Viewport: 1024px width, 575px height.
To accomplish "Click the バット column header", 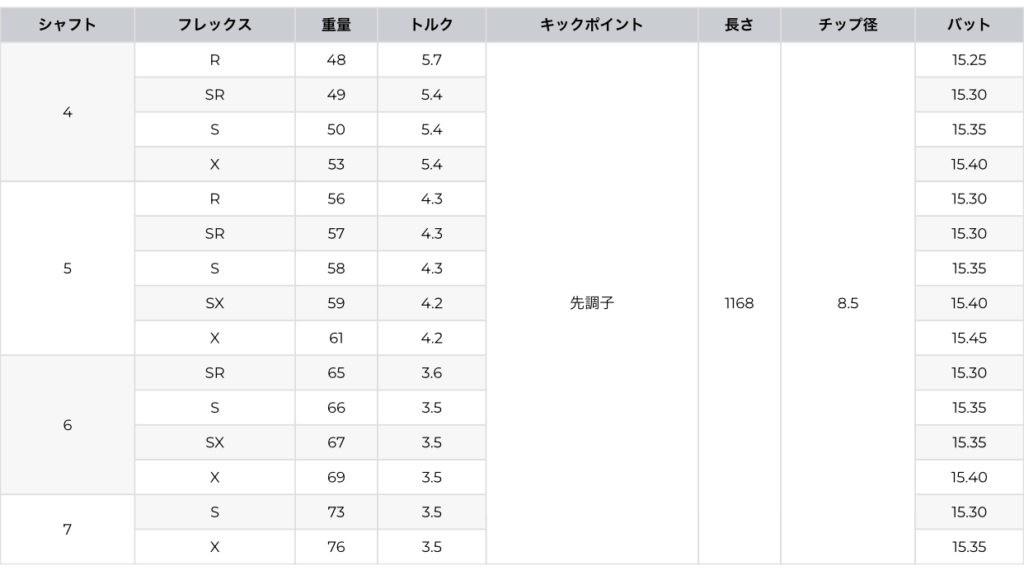I will coord(969,25).
